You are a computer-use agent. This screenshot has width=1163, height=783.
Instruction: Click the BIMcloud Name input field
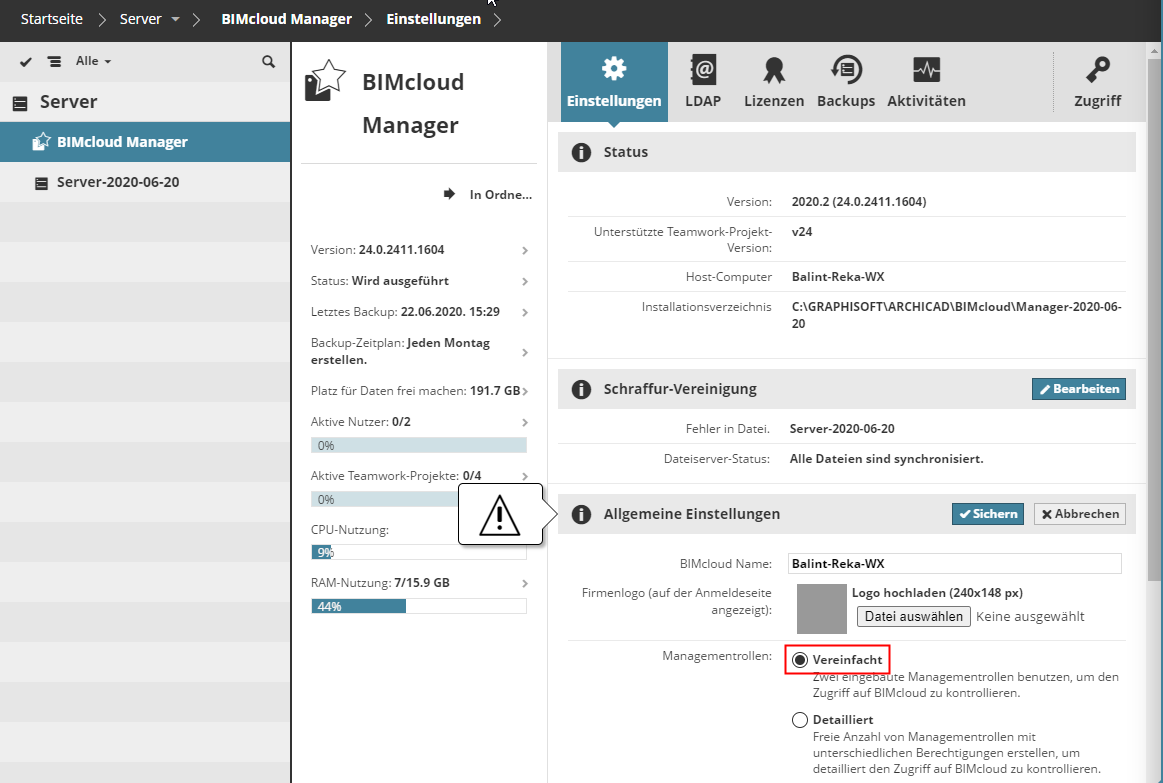click(955, 564)
